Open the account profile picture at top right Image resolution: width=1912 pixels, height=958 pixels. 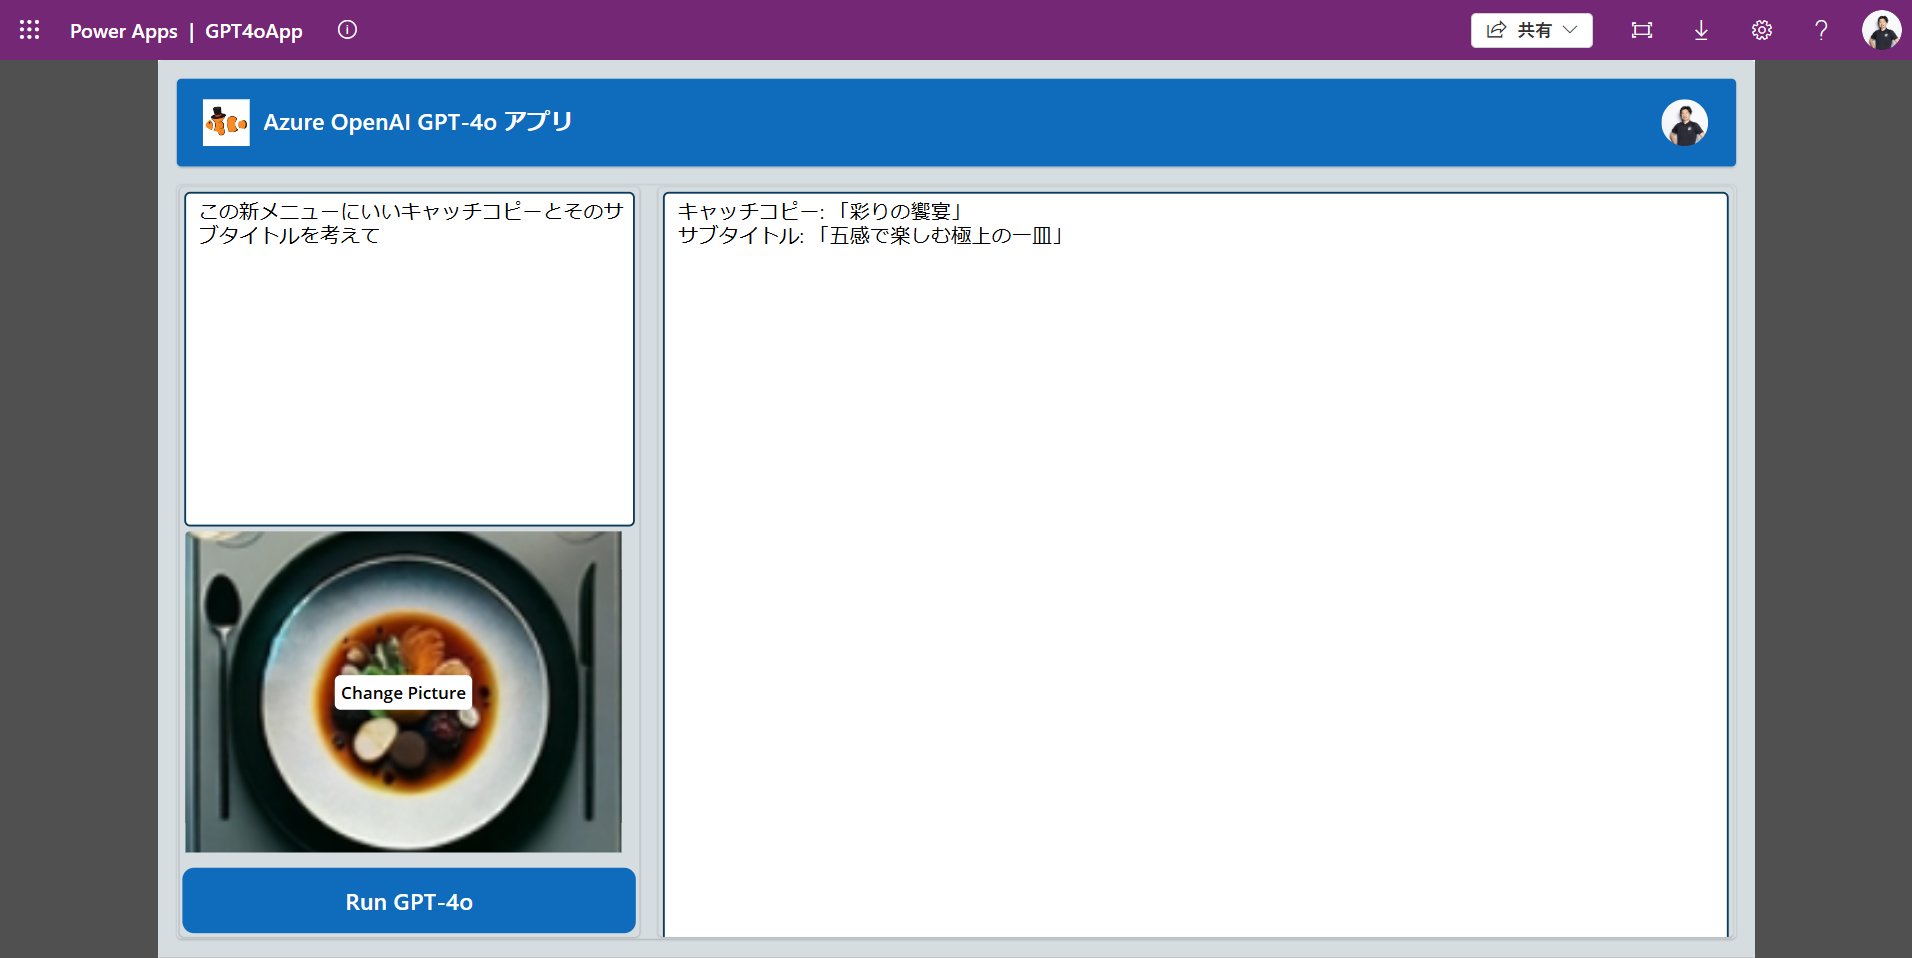(1884, 29)
